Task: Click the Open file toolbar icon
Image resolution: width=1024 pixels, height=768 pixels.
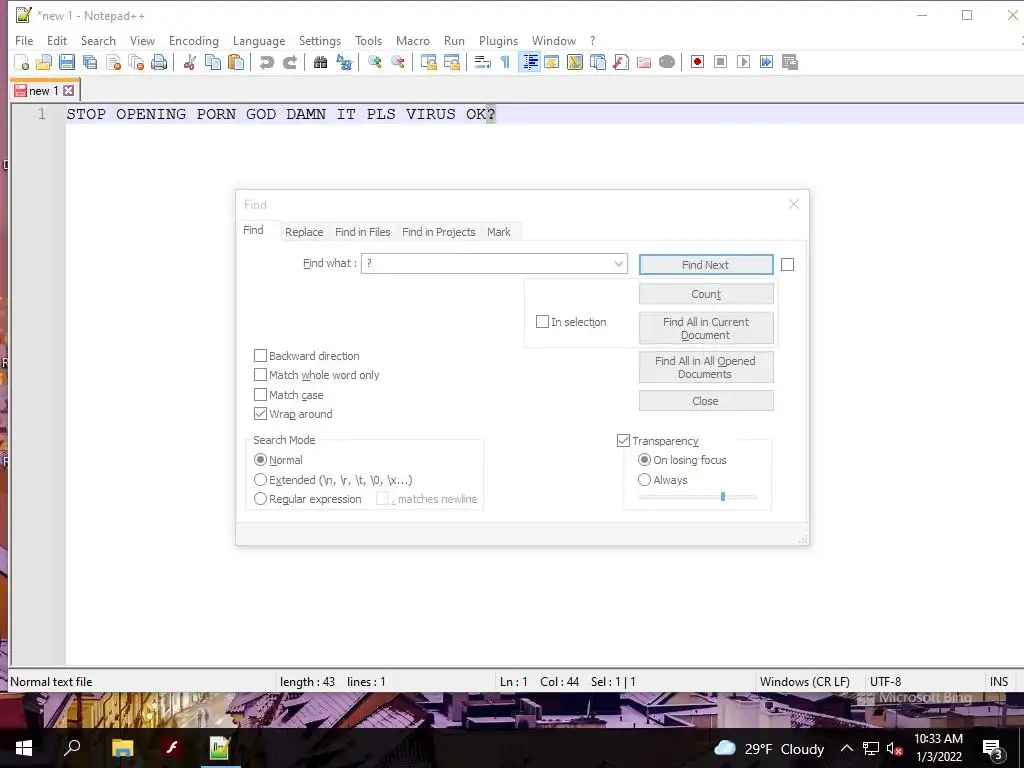Action: (44, 62)
